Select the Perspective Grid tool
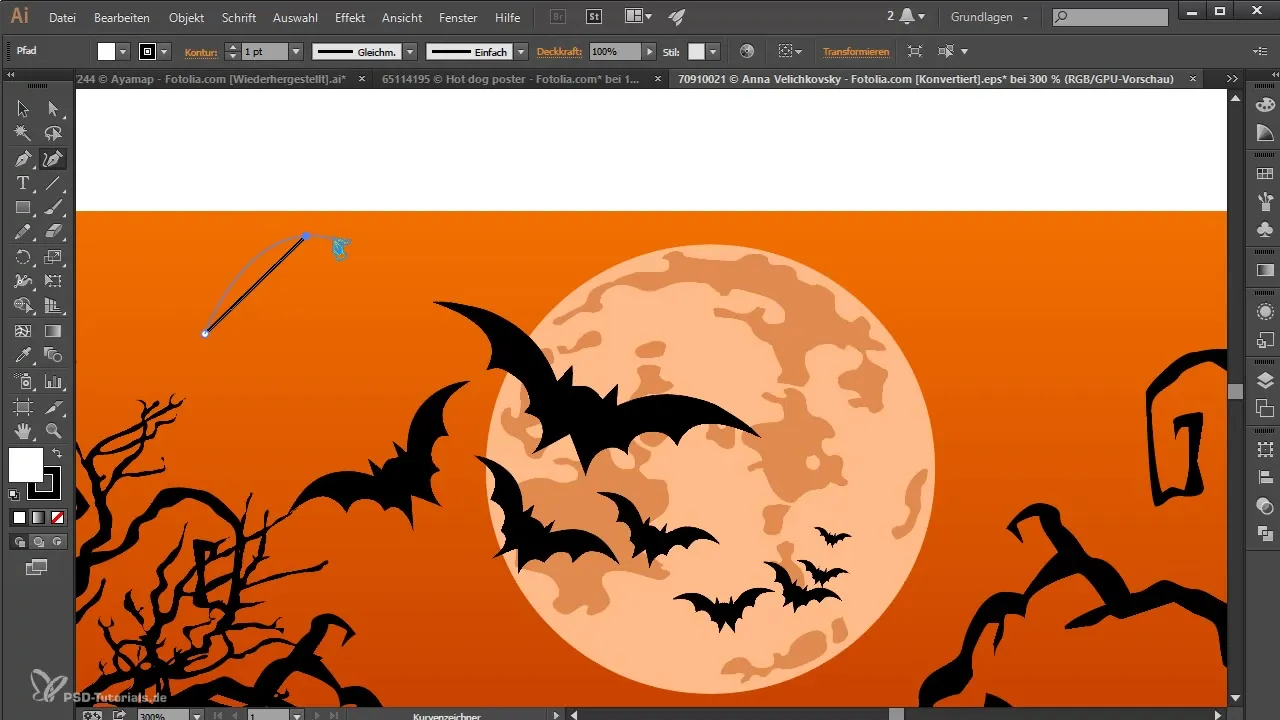 (53, 306)
